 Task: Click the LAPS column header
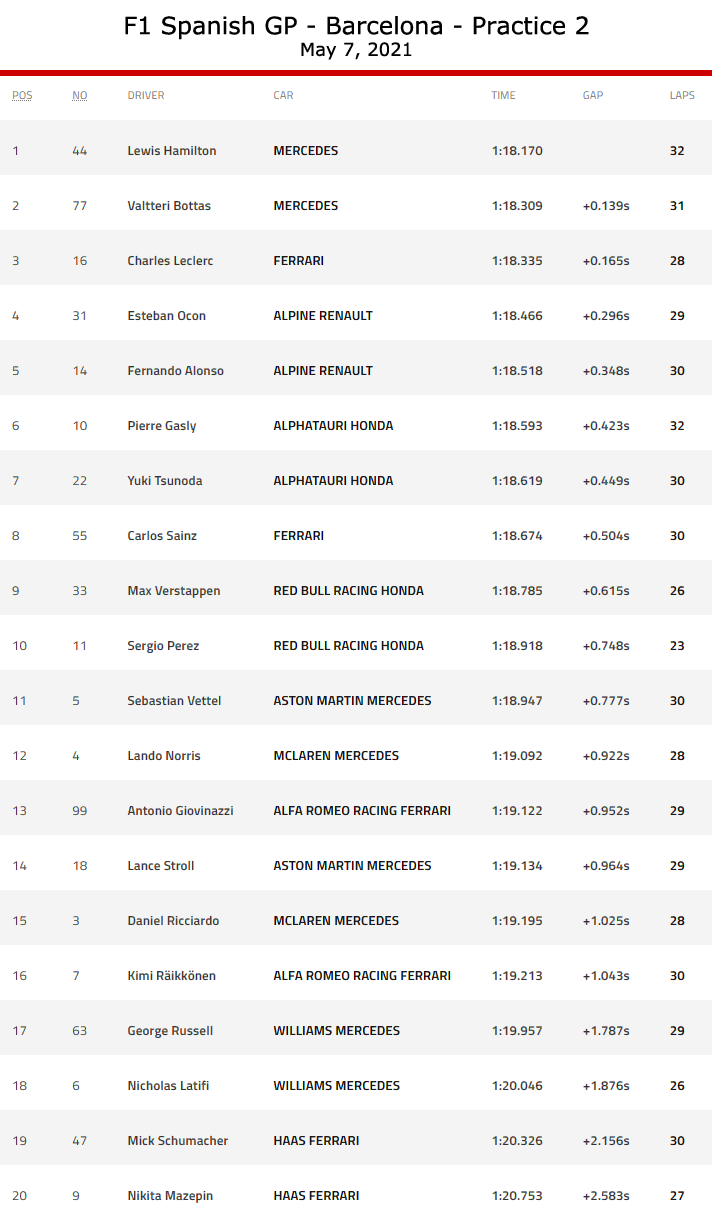(682, 96)
